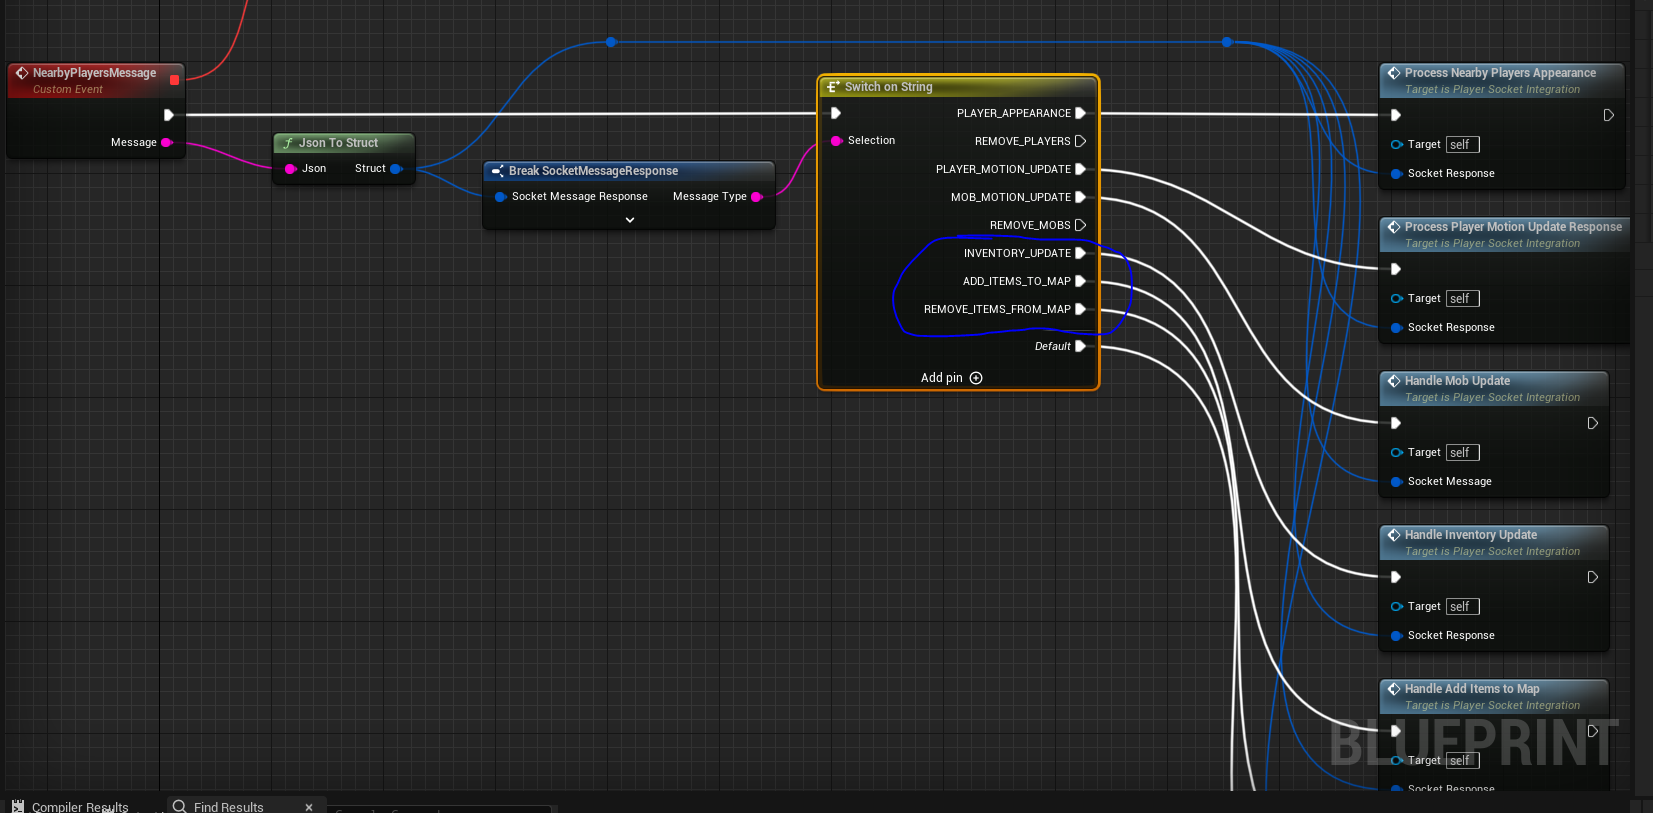Click the Socket Message Response input pin
The height and width of the screenshot is (813, 1653).
pyautogui.click(x=500, y=197)
